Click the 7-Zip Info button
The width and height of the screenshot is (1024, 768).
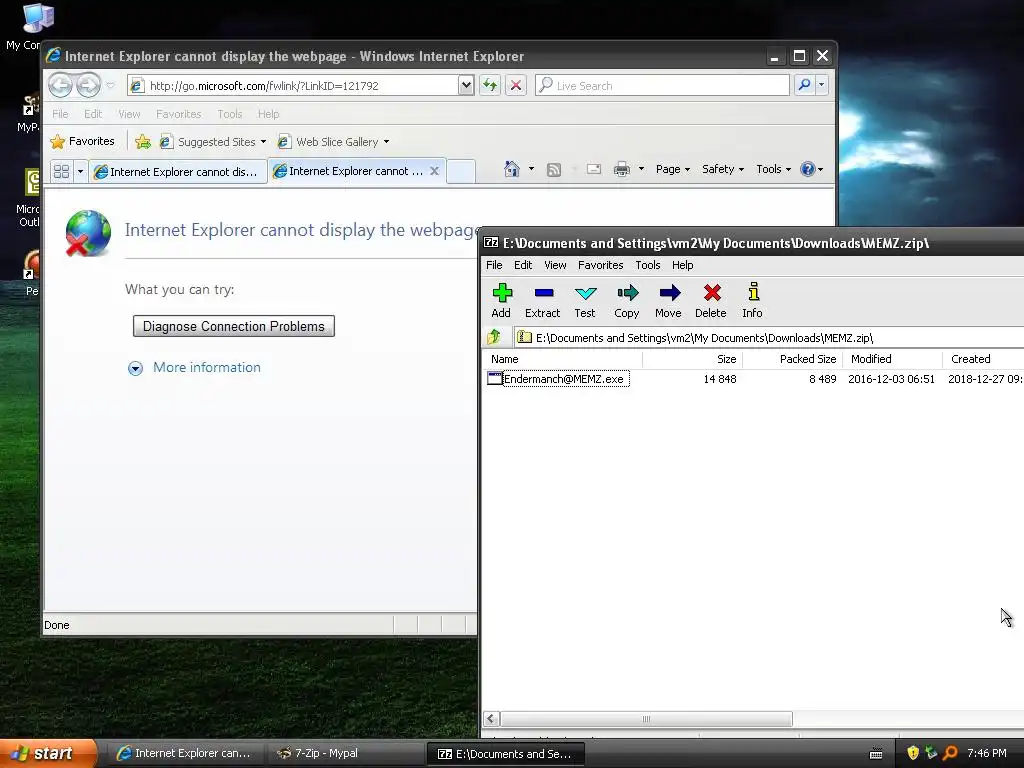752,300
